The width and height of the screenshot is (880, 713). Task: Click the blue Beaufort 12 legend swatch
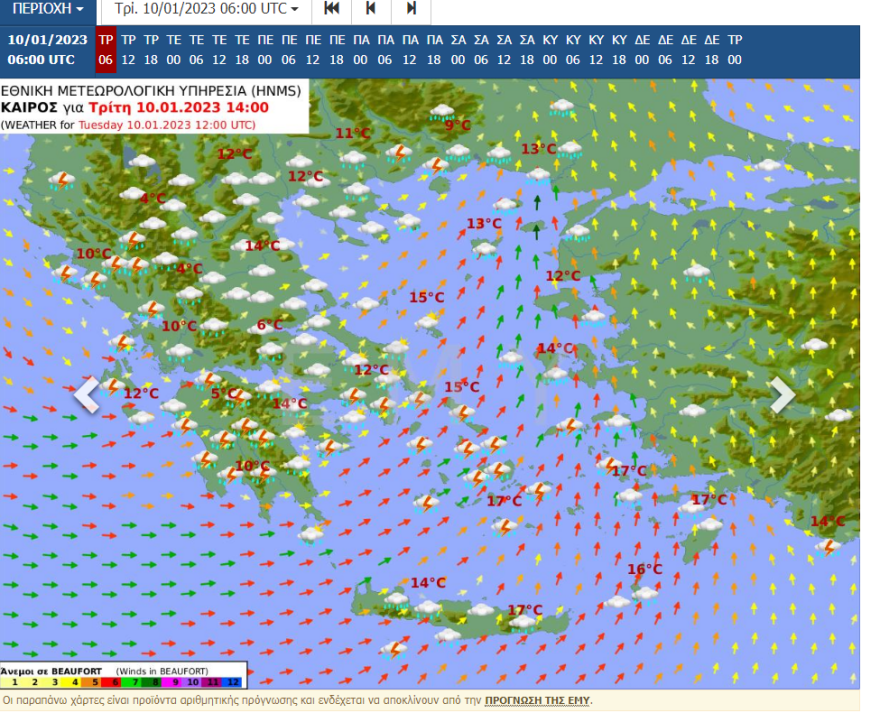click(x=233, y=681)
